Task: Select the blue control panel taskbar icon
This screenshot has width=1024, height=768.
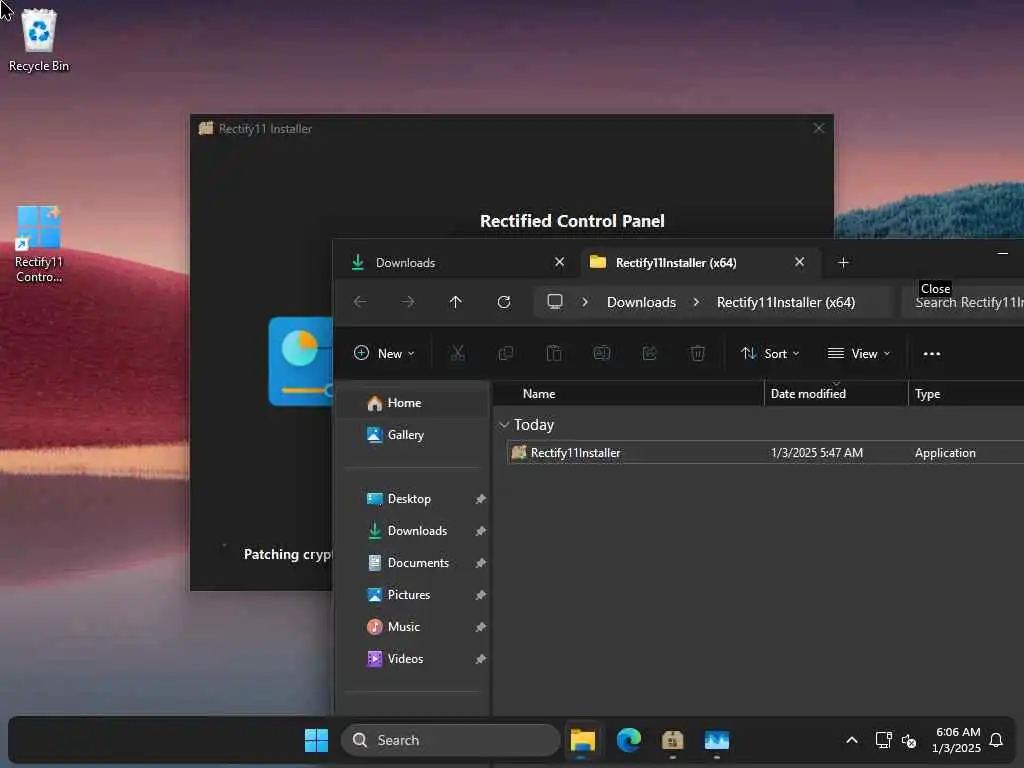Action: pos(716,740)
